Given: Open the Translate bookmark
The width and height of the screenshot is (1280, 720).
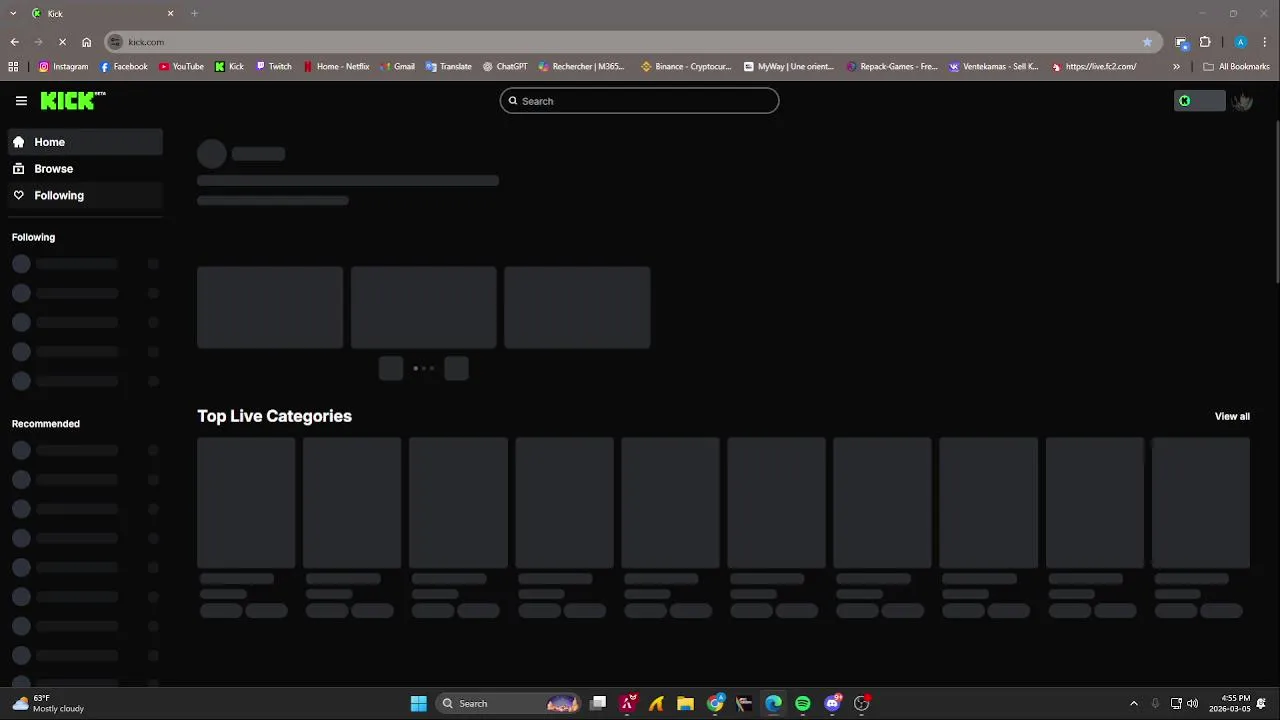Looking at the screenshot, I should coord(449,67).
